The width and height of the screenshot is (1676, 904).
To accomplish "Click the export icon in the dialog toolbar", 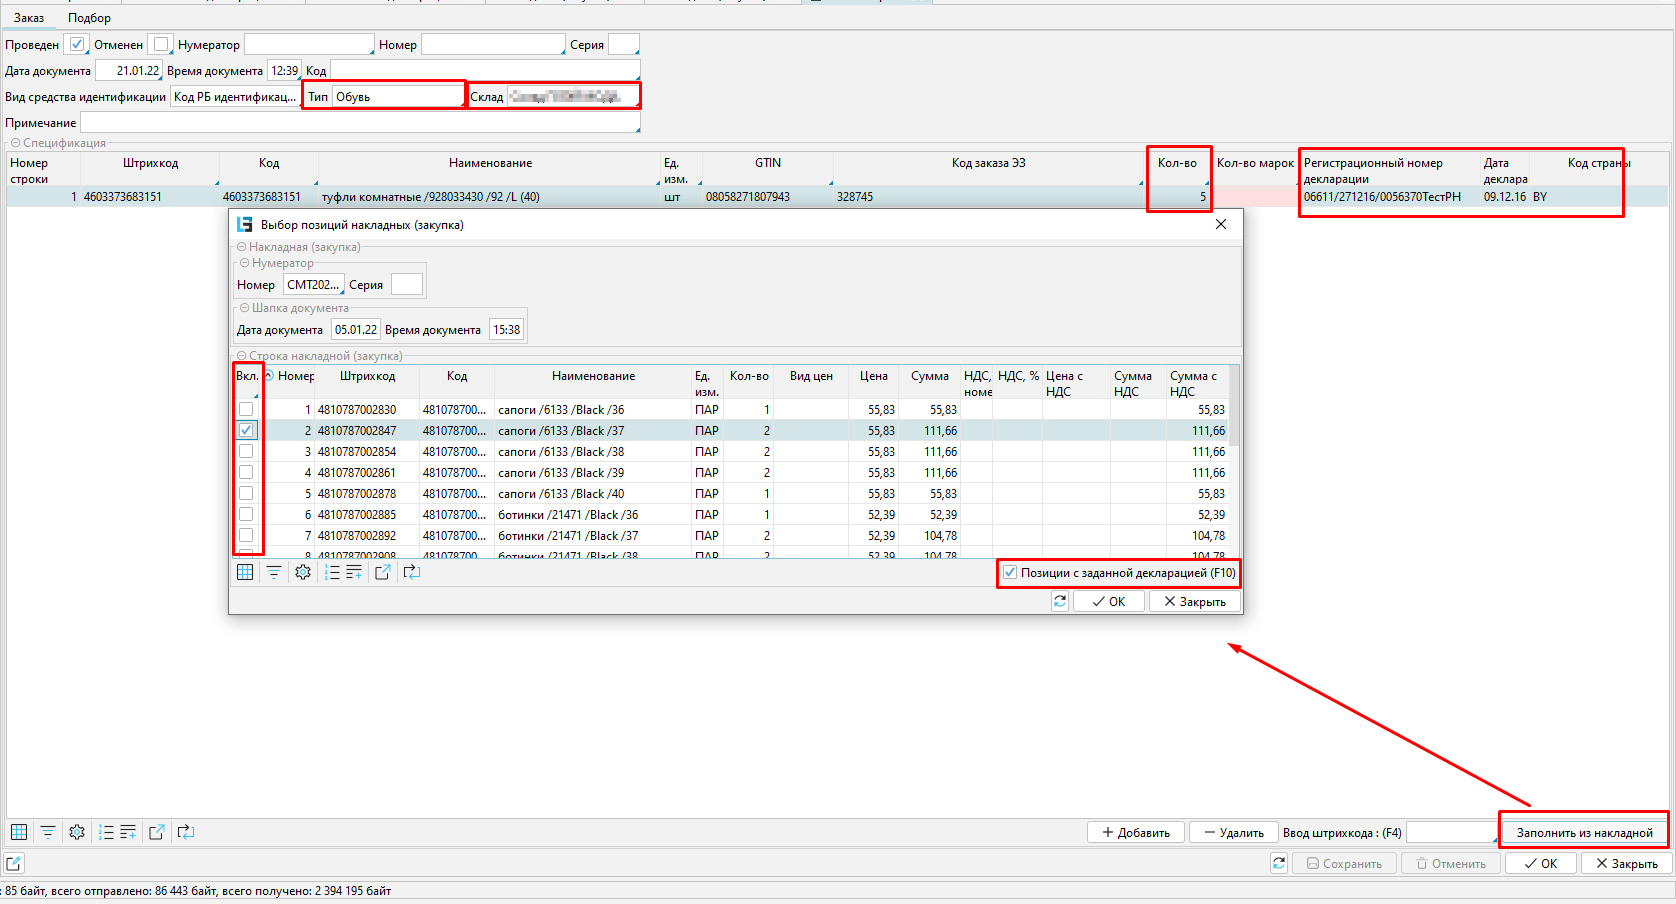I will 382,572.
